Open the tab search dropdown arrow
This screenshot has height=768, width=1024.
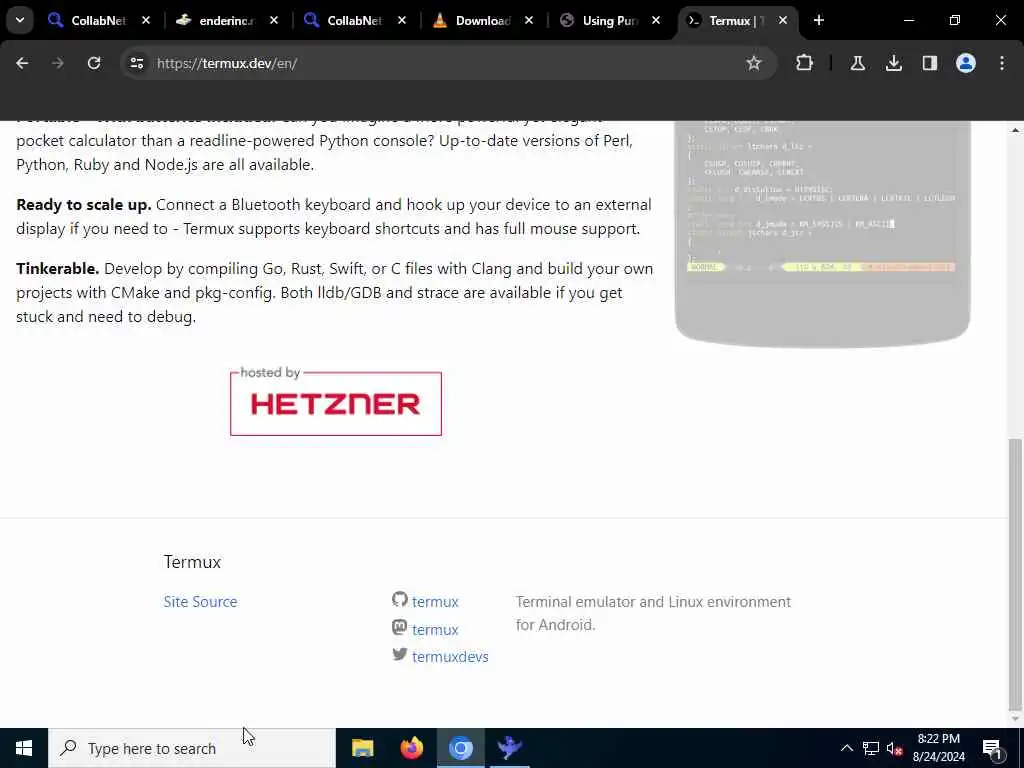click(x=20, y=20)
